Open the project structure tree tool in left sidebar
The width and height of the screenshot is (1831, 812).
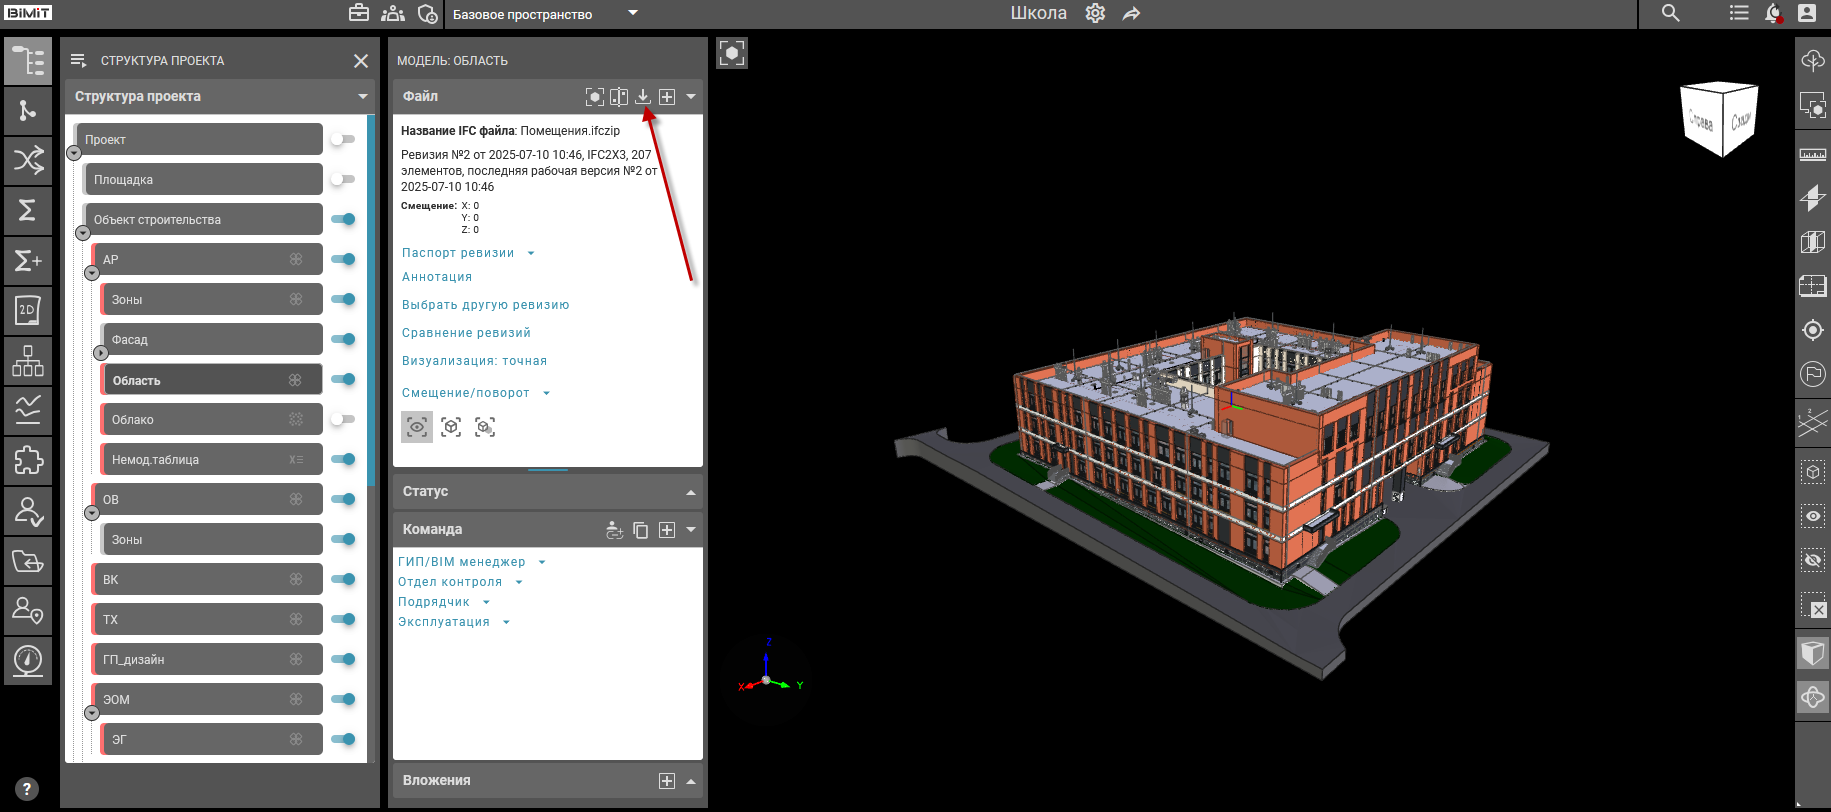pos(28,61)
